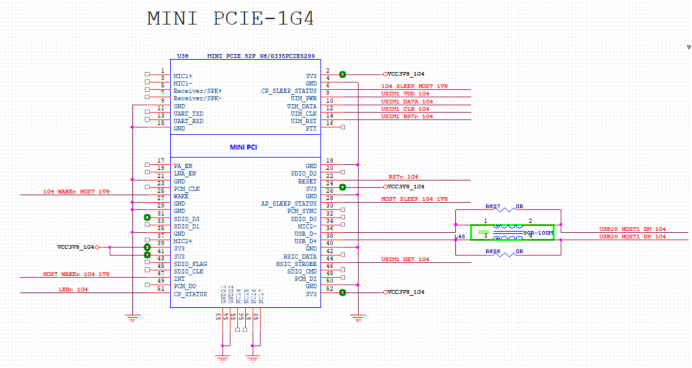Select the USB_D- pin label
The height and width of the screenshot is (368, 692).
coord(305,234)
